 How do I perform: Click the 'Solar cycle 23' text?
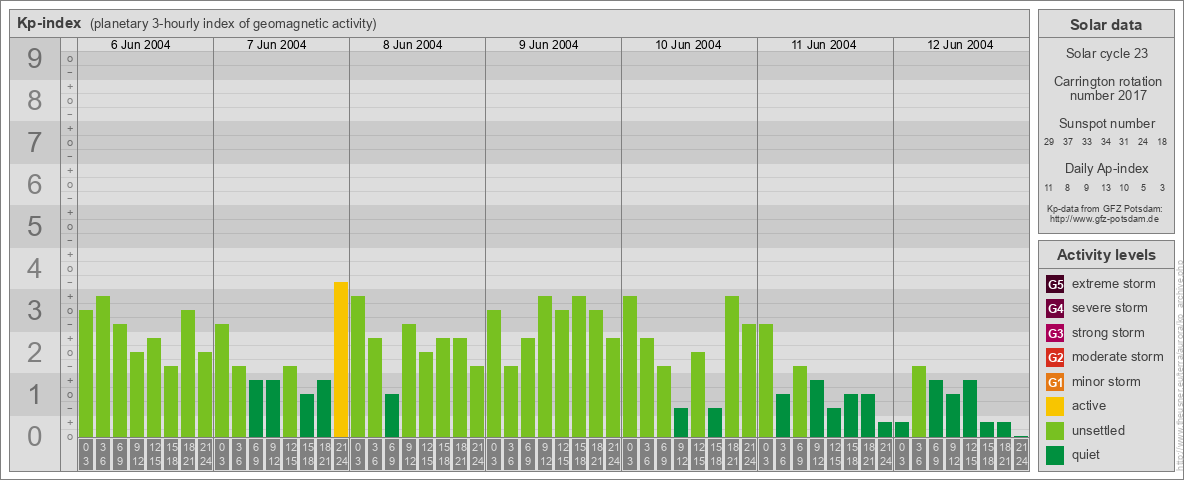coord(1106,54)
